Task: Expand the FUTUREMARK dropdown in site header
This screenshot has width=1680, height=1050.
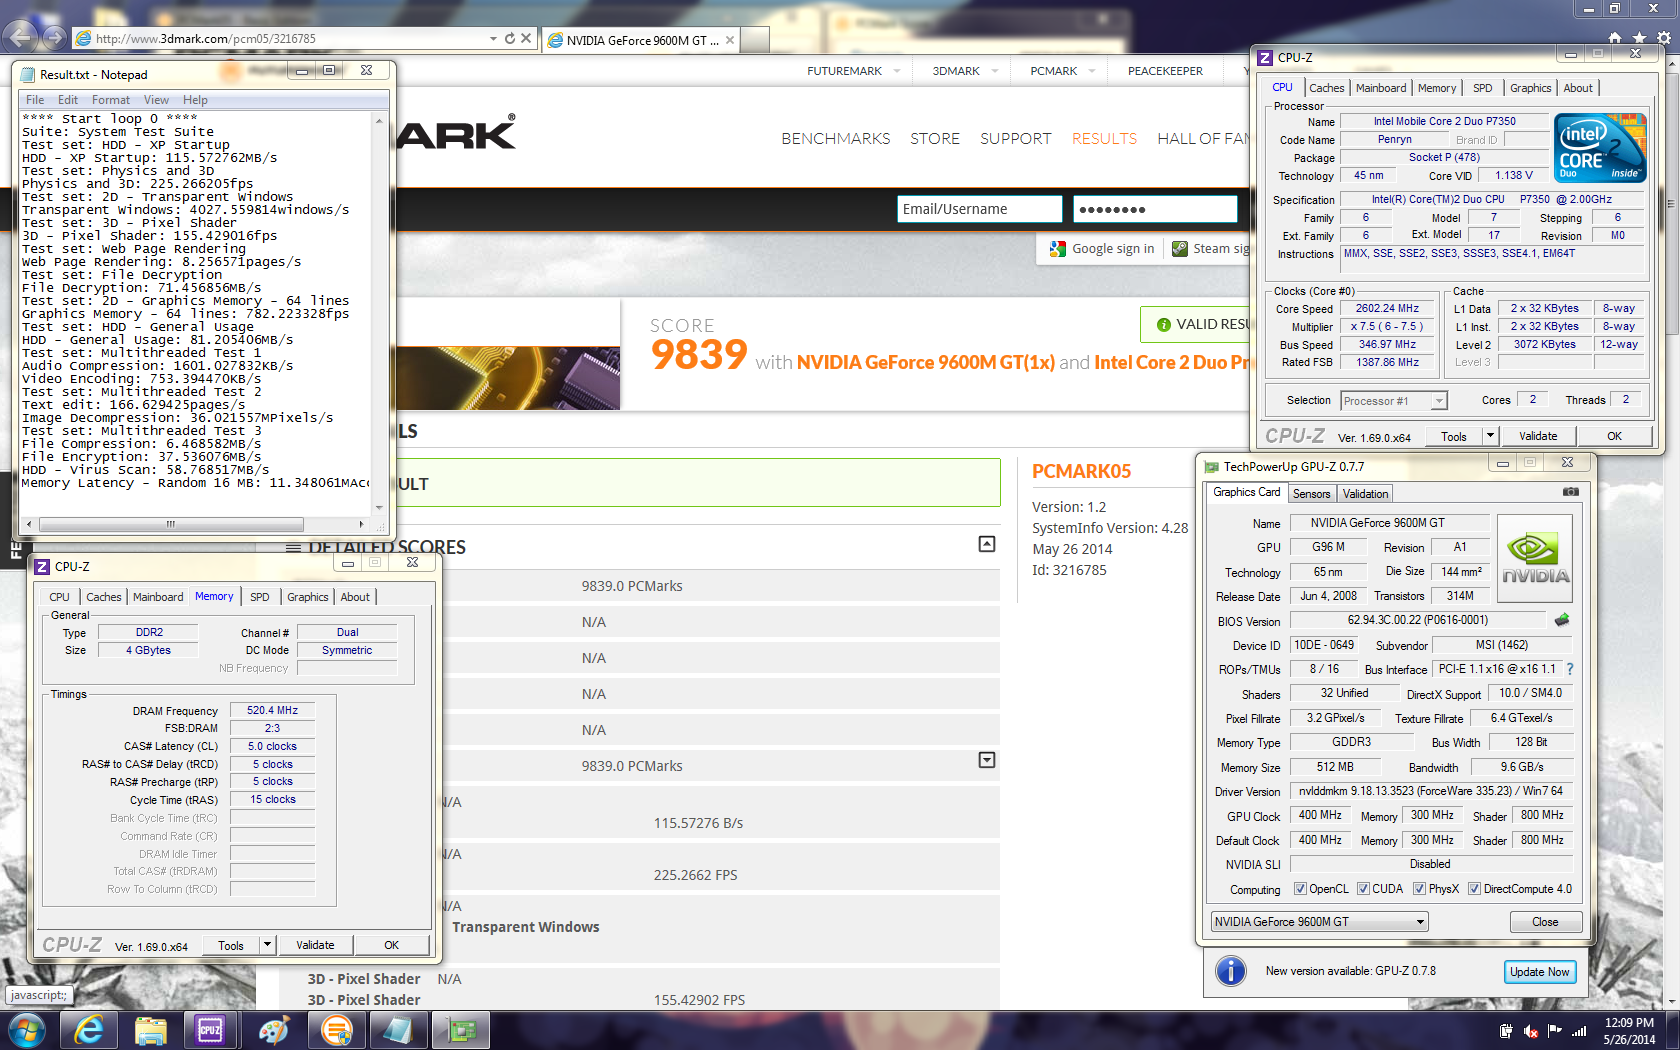Action: coord(896,71)
